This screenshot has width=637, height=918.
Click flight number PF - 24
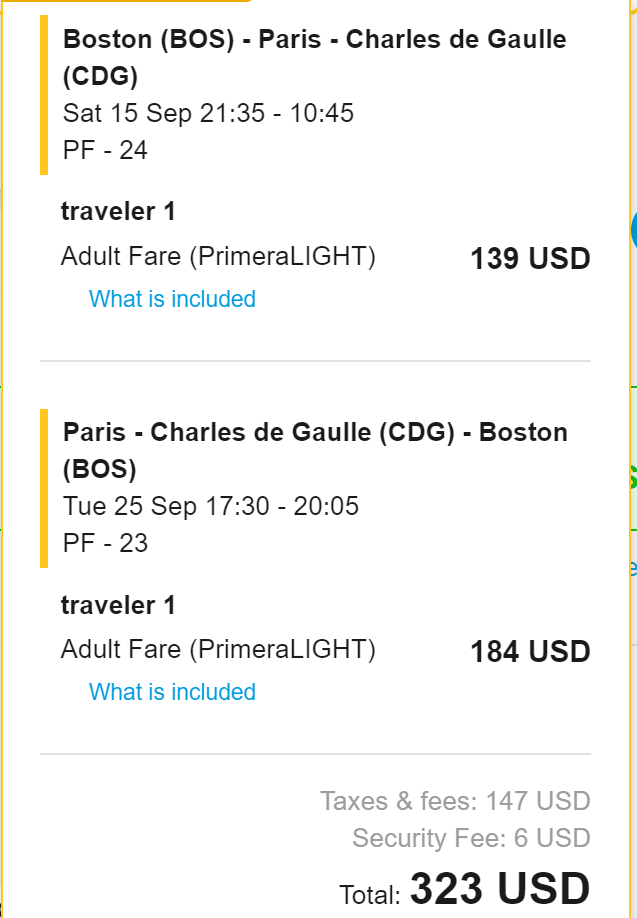[x=105, y=150]
